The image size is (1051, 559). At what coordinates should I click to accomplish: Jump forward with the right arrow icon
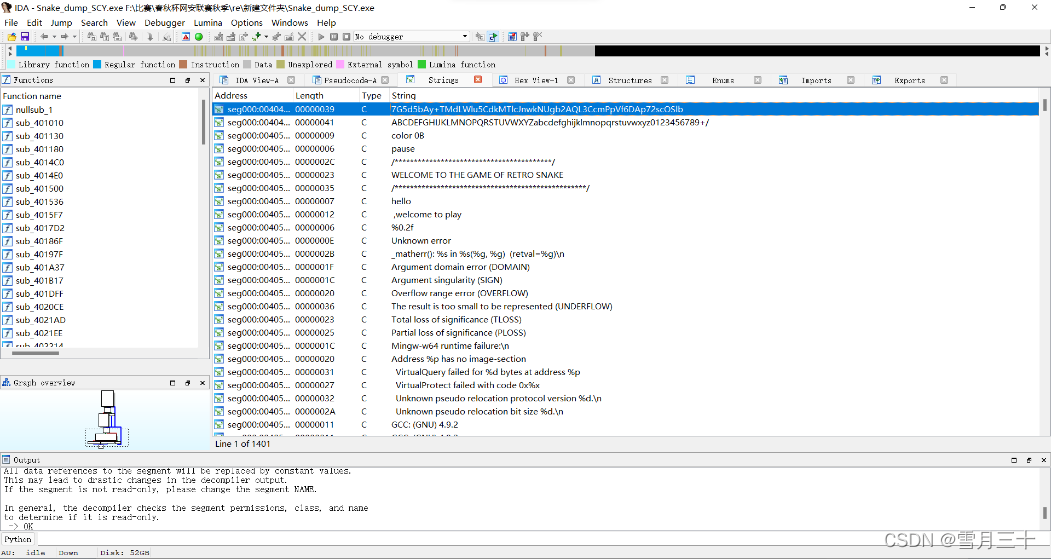[64, 36]
